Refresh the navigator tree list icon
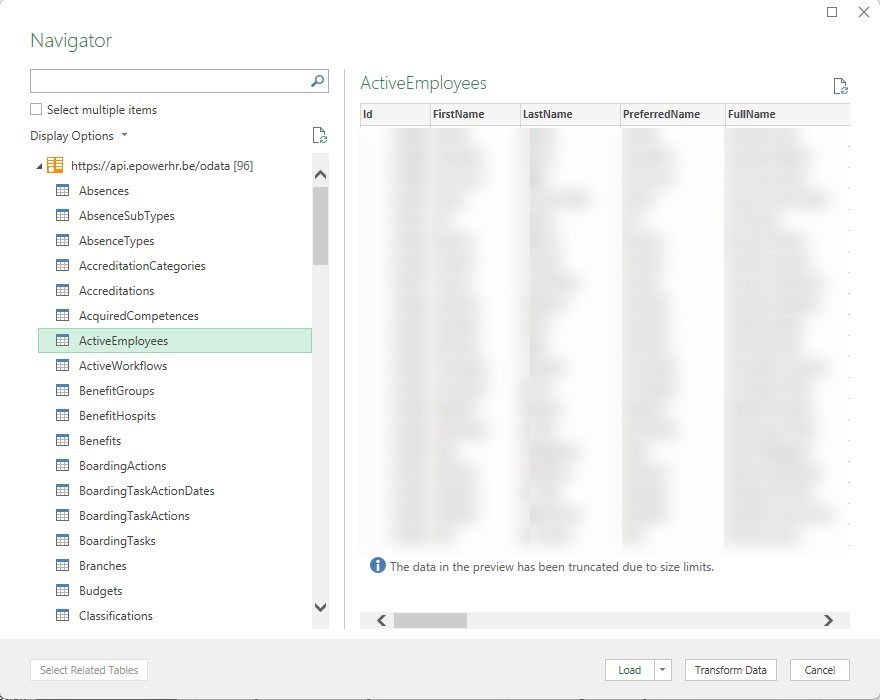 click(x=319, y=135)
